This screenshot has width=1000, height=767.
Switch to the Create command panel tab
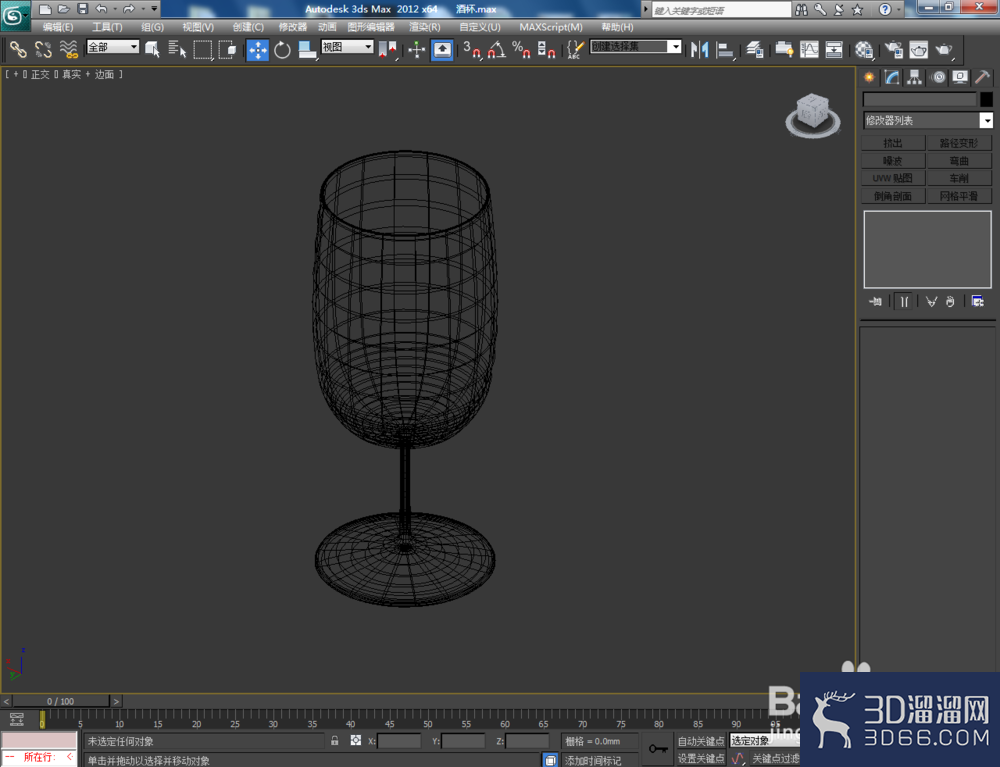pyautogui.click(x=869, y=78)
